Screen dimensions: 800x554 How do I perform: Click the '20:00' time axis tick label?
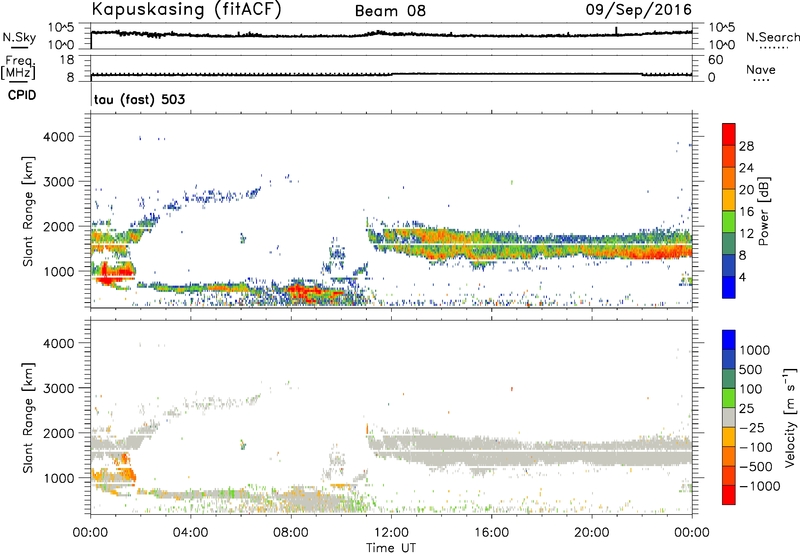(x=592, y=533)
